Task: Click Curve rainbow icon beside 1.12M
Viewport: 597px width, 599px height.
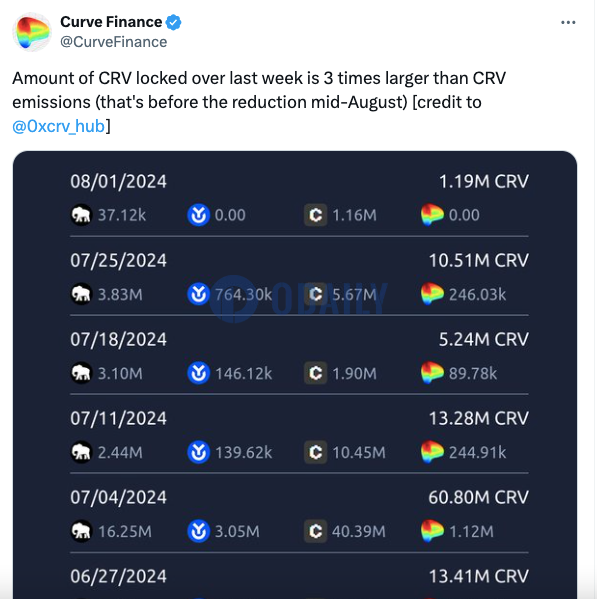Action: (x=432, y=531)
